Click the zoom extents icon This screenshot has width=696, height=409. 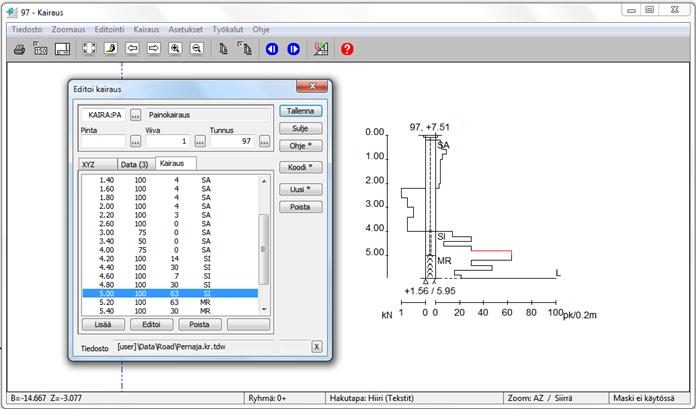[x=89, y=48]
